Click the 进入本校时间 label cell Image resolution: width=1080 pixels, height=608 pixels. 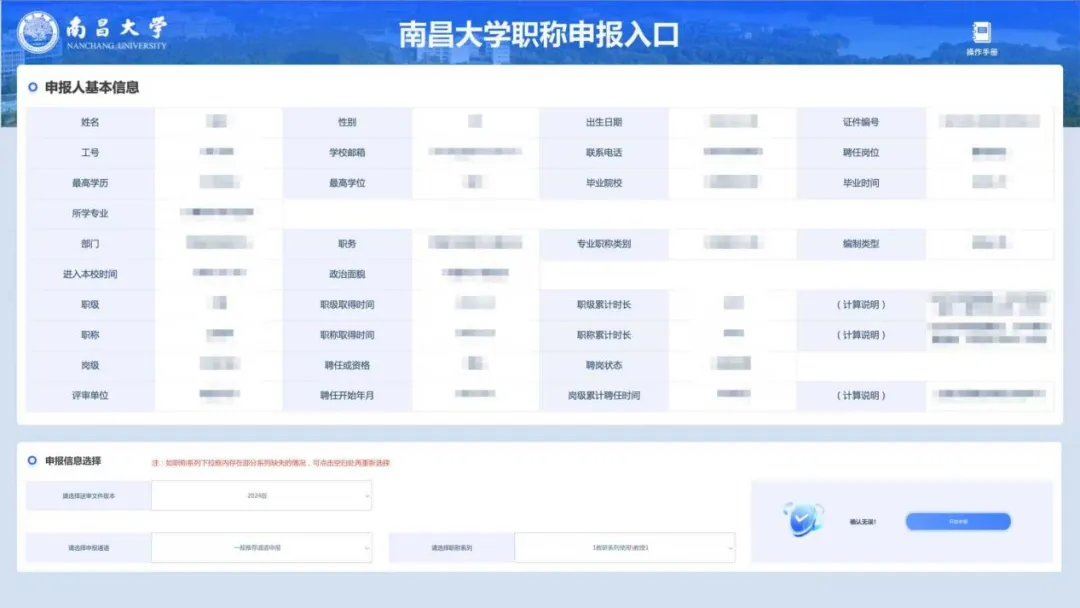click(x=90, y=274)
